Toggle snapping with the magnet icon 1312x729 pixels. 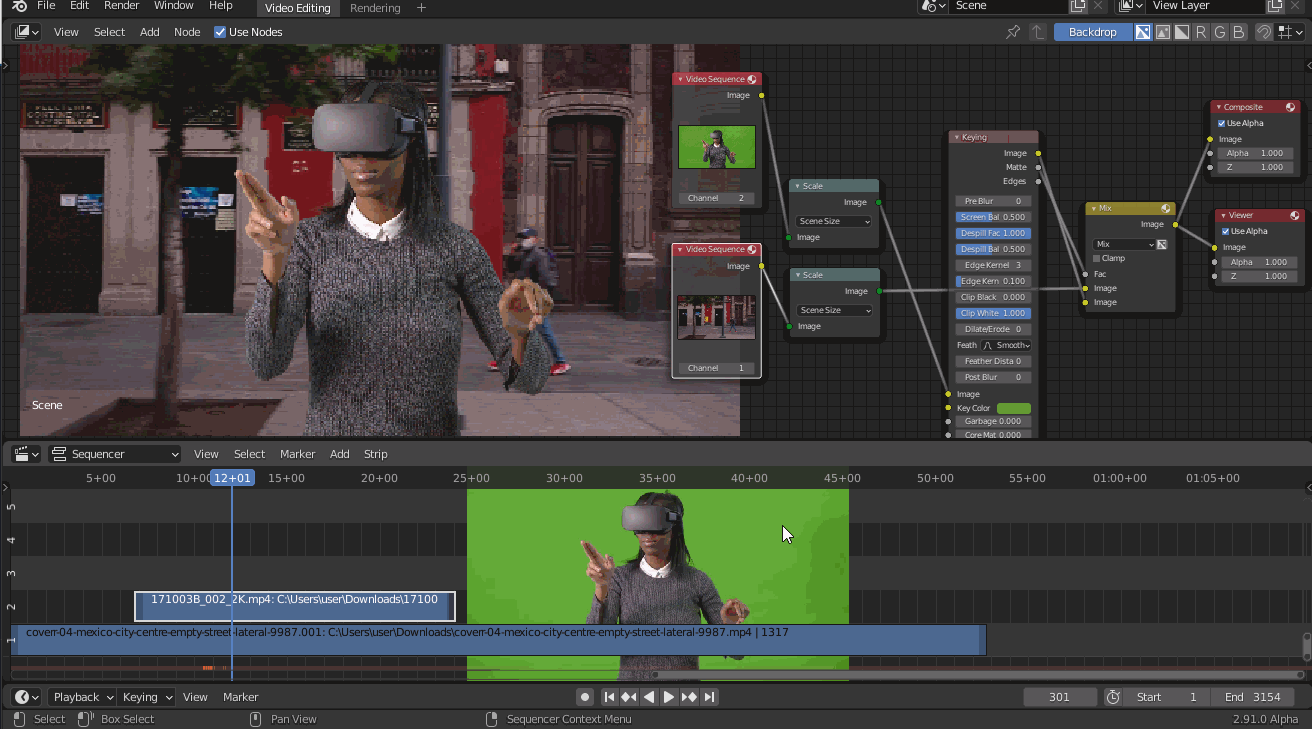tap(1264, 32)
